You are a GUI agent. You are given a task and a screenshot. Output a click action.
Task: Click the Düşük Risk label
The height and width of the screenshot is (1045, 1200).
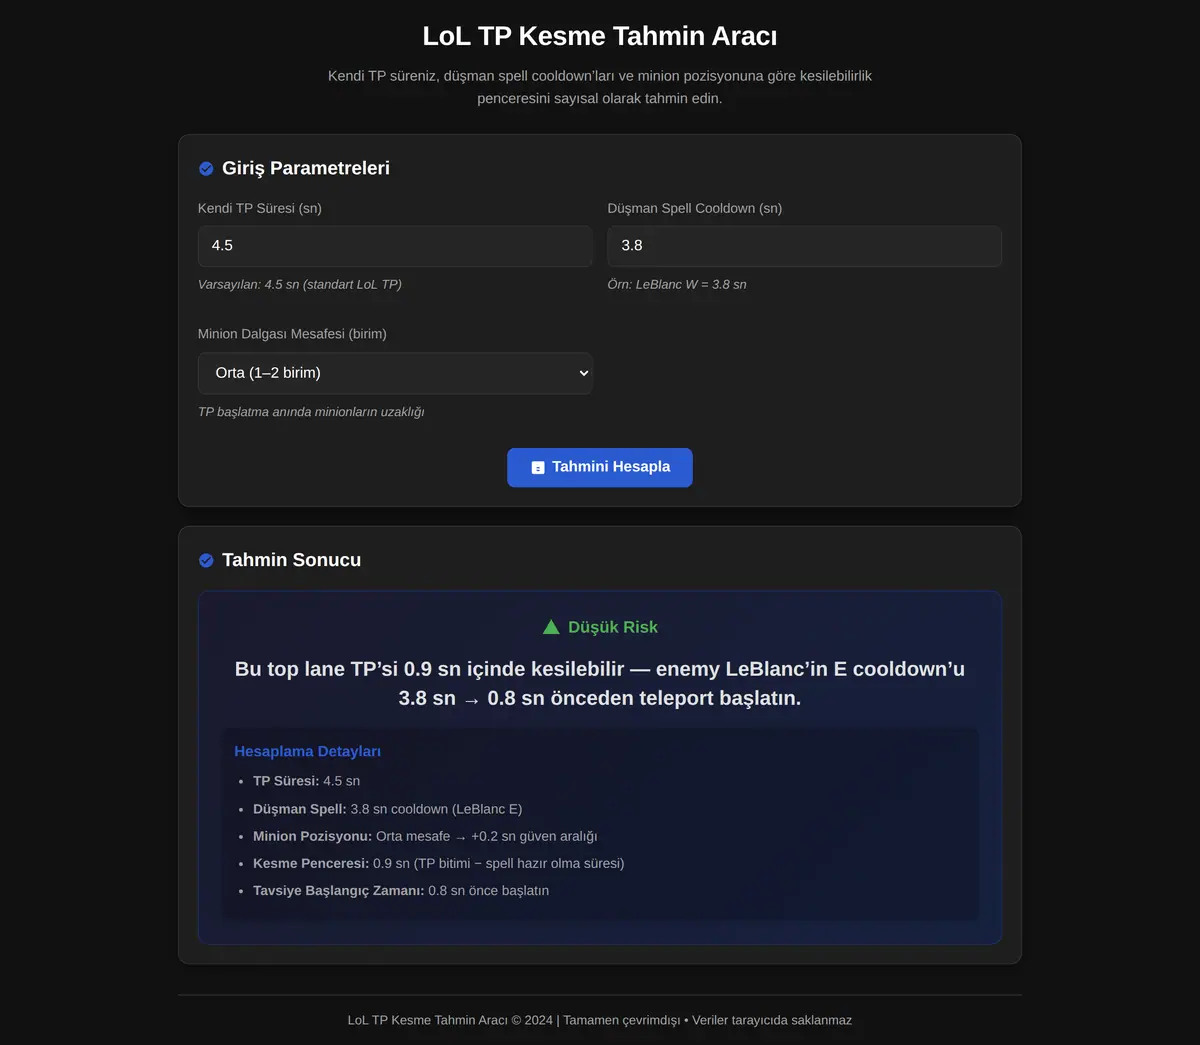[613, 627]
